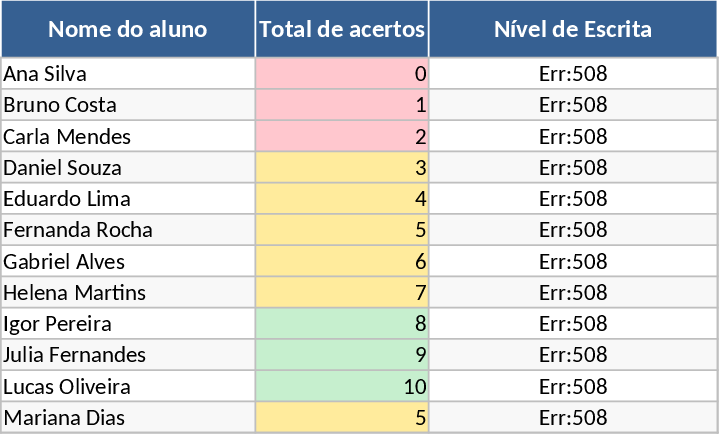Image resolution: width=719 pixels, height=434 pixels.
Task: Click the "Nível de Escrita" header cell
Action: click(573, 29)
